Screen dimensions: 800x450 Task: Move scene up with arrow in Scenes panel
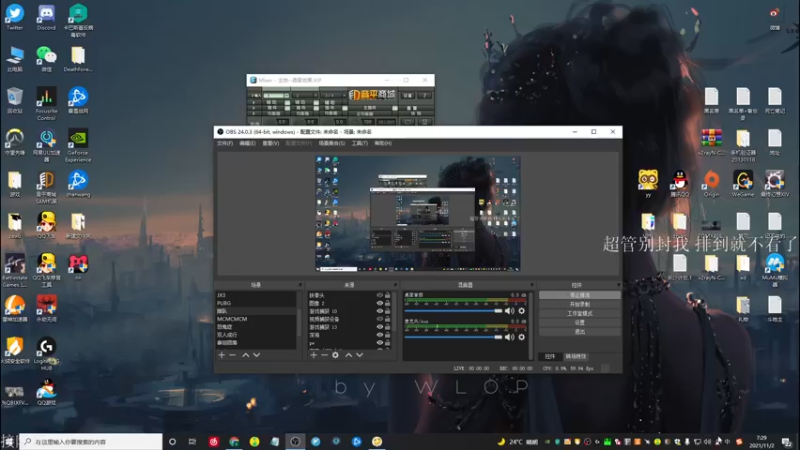tap(245, 355)
